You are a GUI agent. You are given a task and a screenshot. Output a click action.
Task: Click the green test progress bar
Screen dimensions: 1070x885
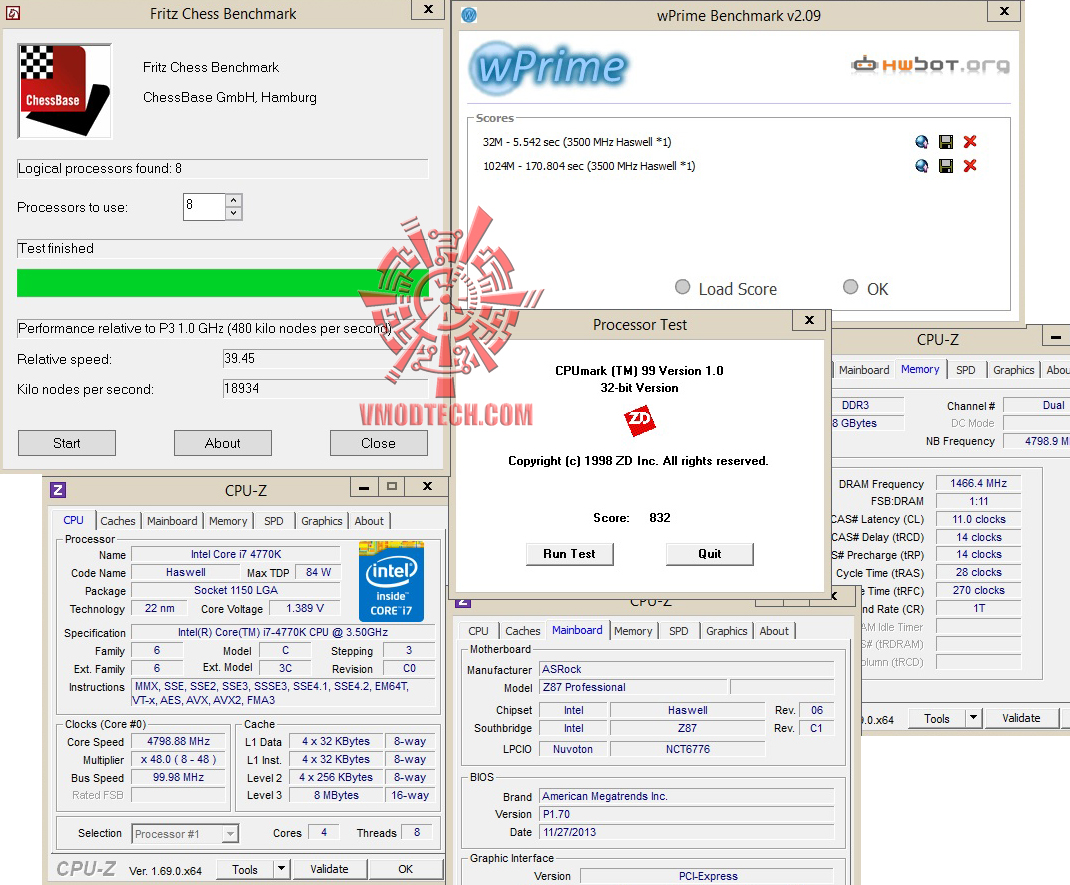pos(222,282)
